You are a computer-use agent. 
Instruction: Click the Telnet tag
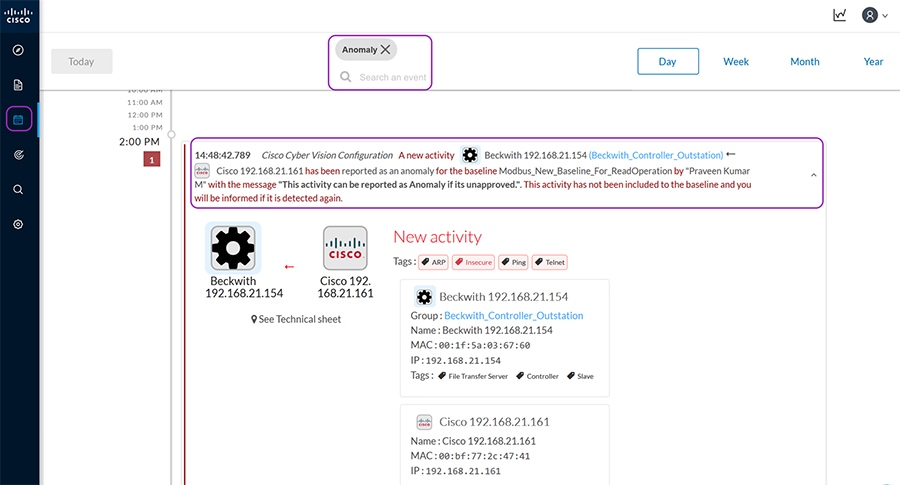click(549, 262)
